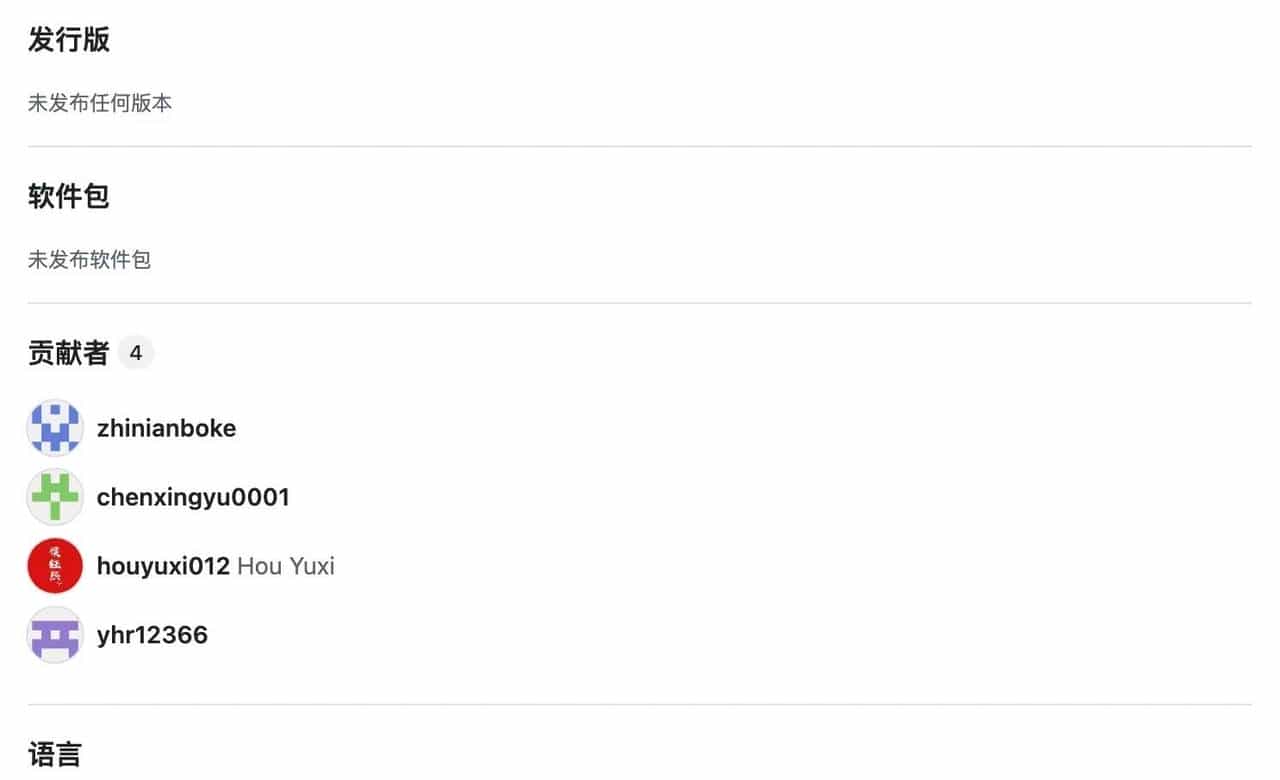Click the 未发布任何版本 text
Viewport: 1280px width, 780px height.
point(100,103)
